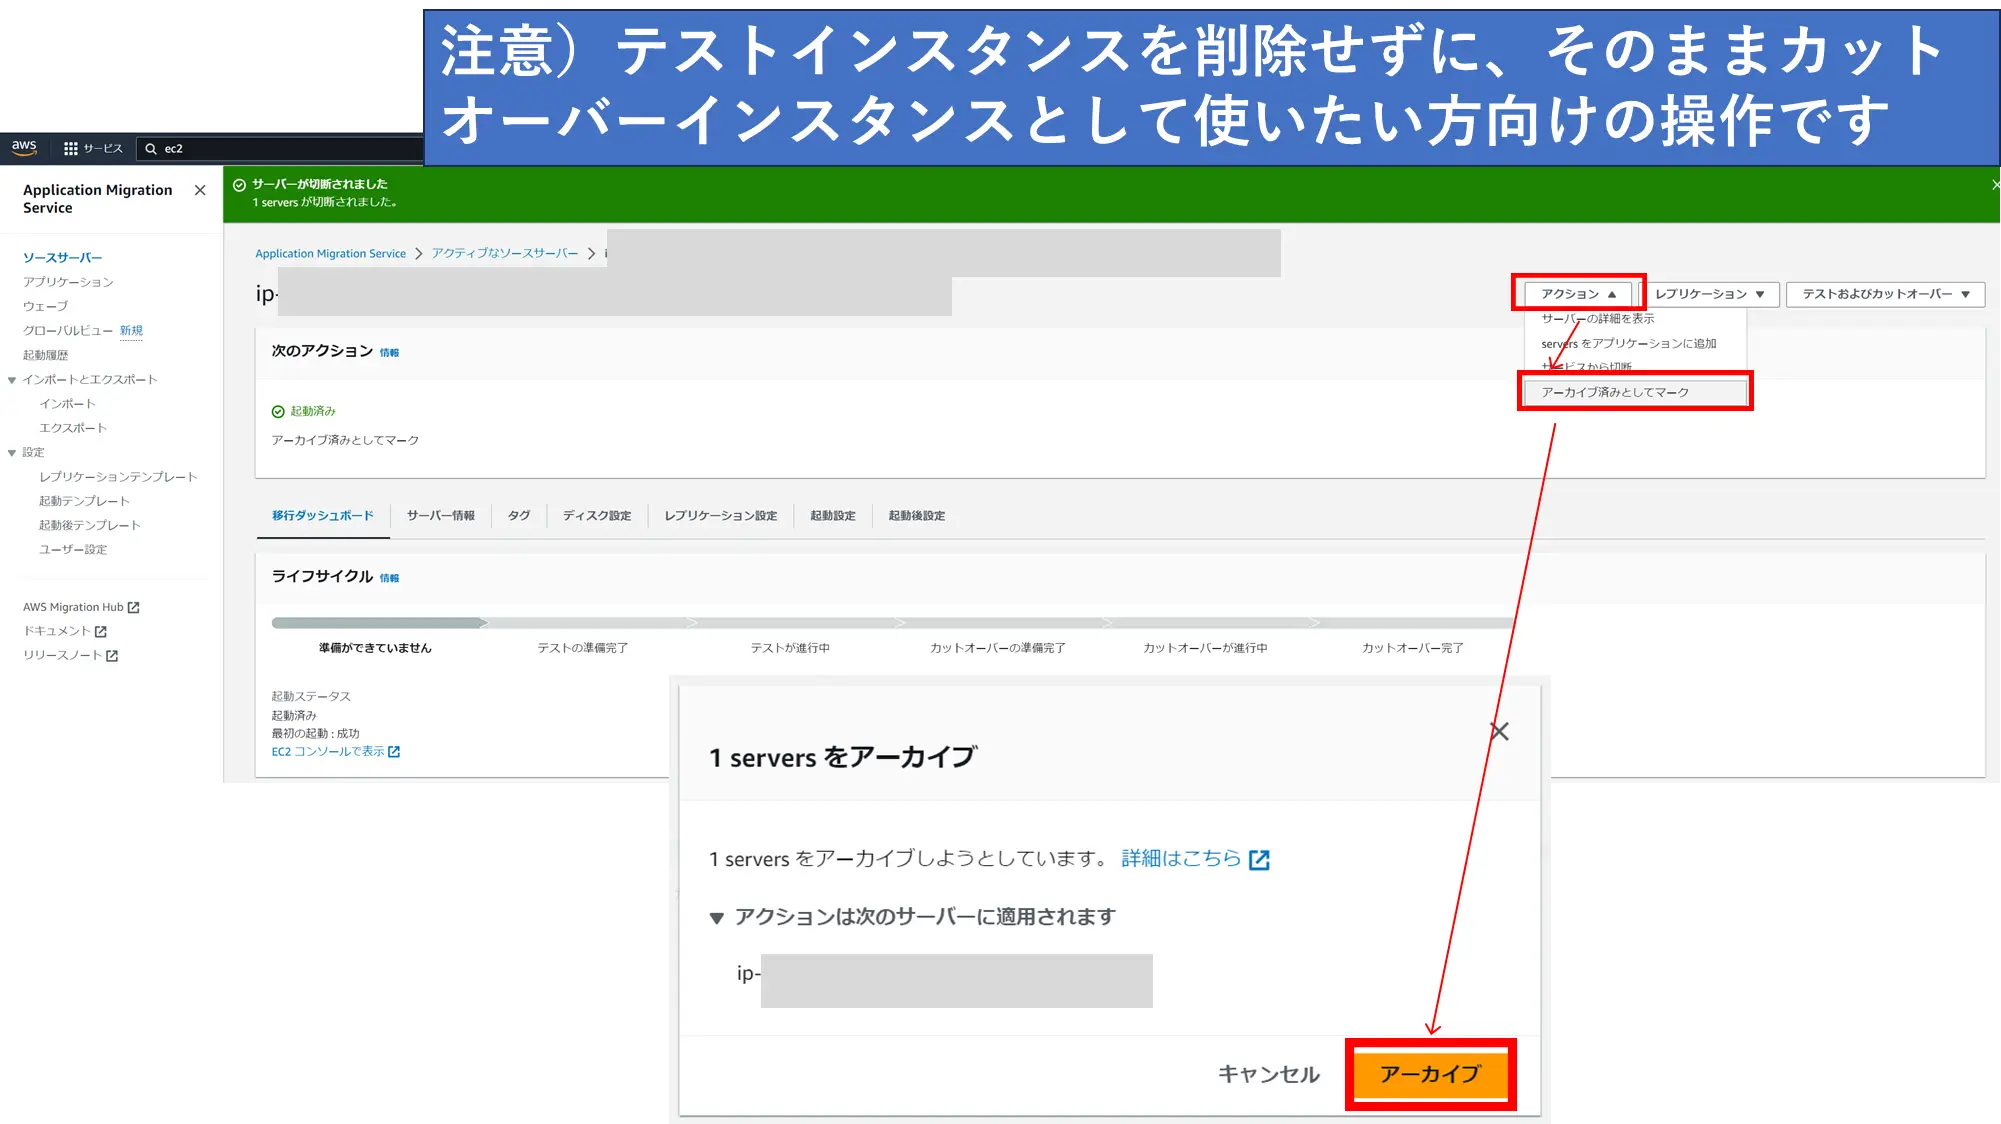The height and width of the screenshot is (1124, 2001).
Task: Click Application Migration Service breadcrumb
Action: click(x=330, y=253)
